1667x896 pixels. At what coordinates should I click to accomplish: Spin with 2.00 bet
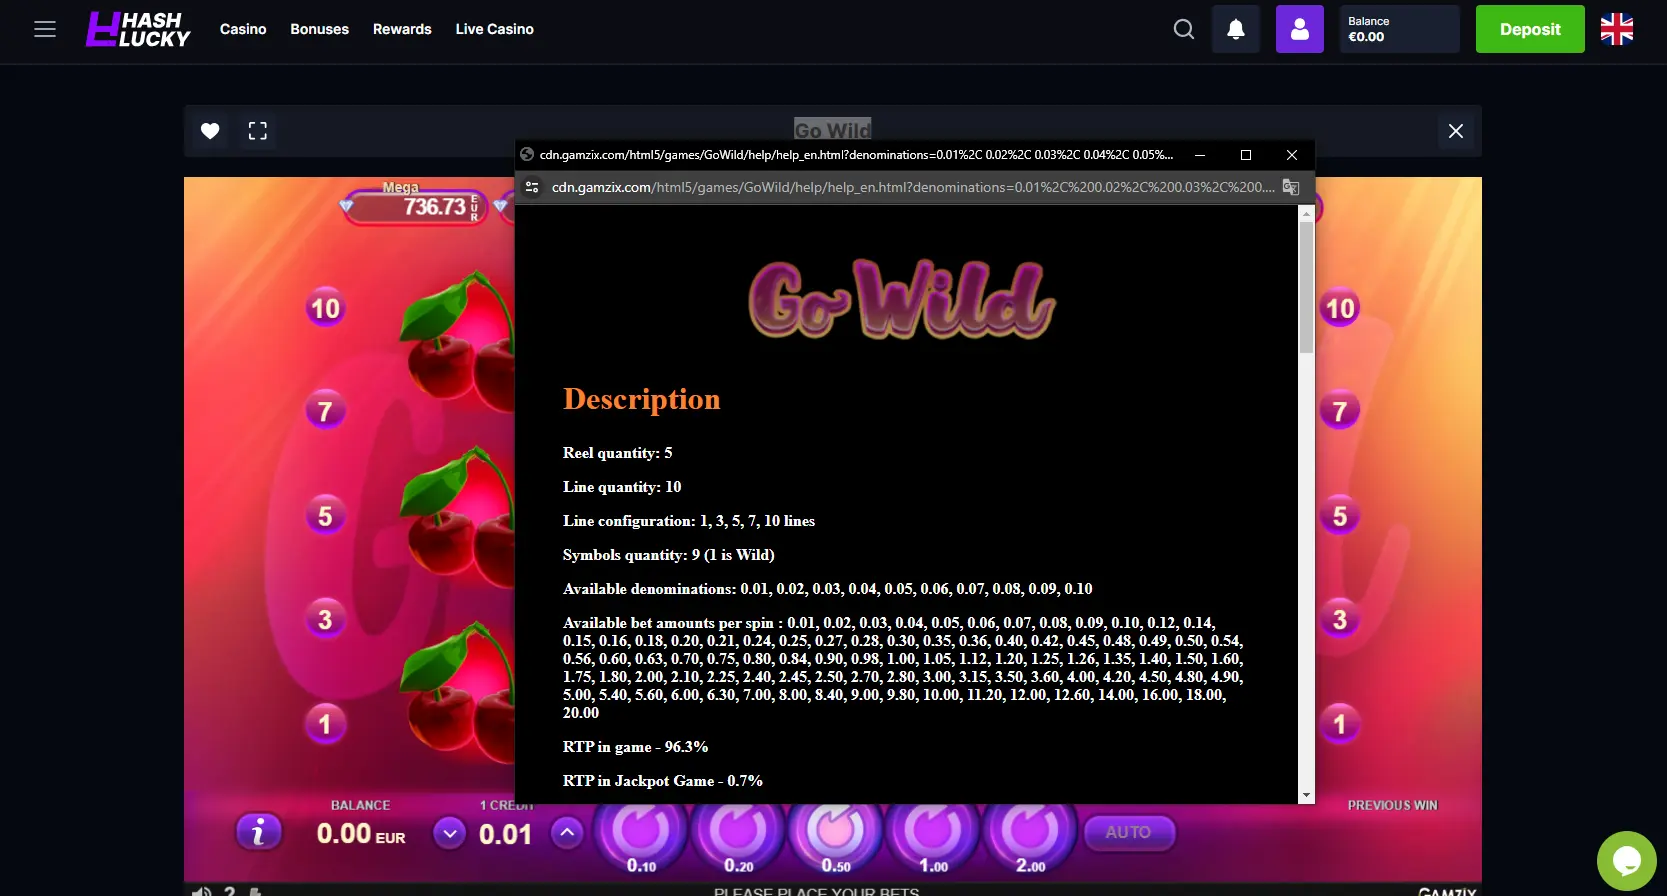tap(1029, 835)
